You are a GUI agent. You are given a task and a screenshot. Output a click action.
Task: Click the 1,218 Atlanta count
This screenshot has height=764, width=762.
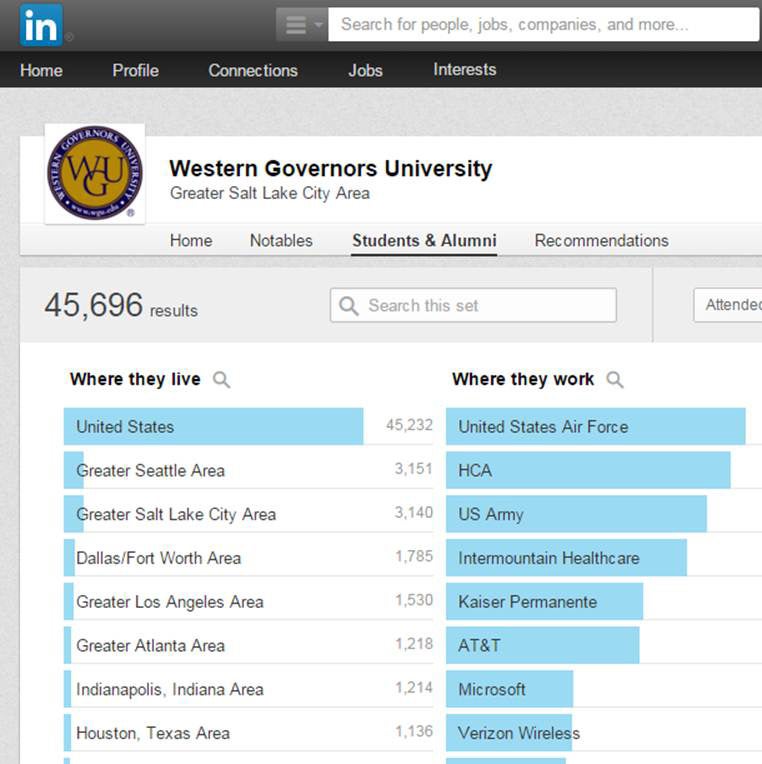414,644
